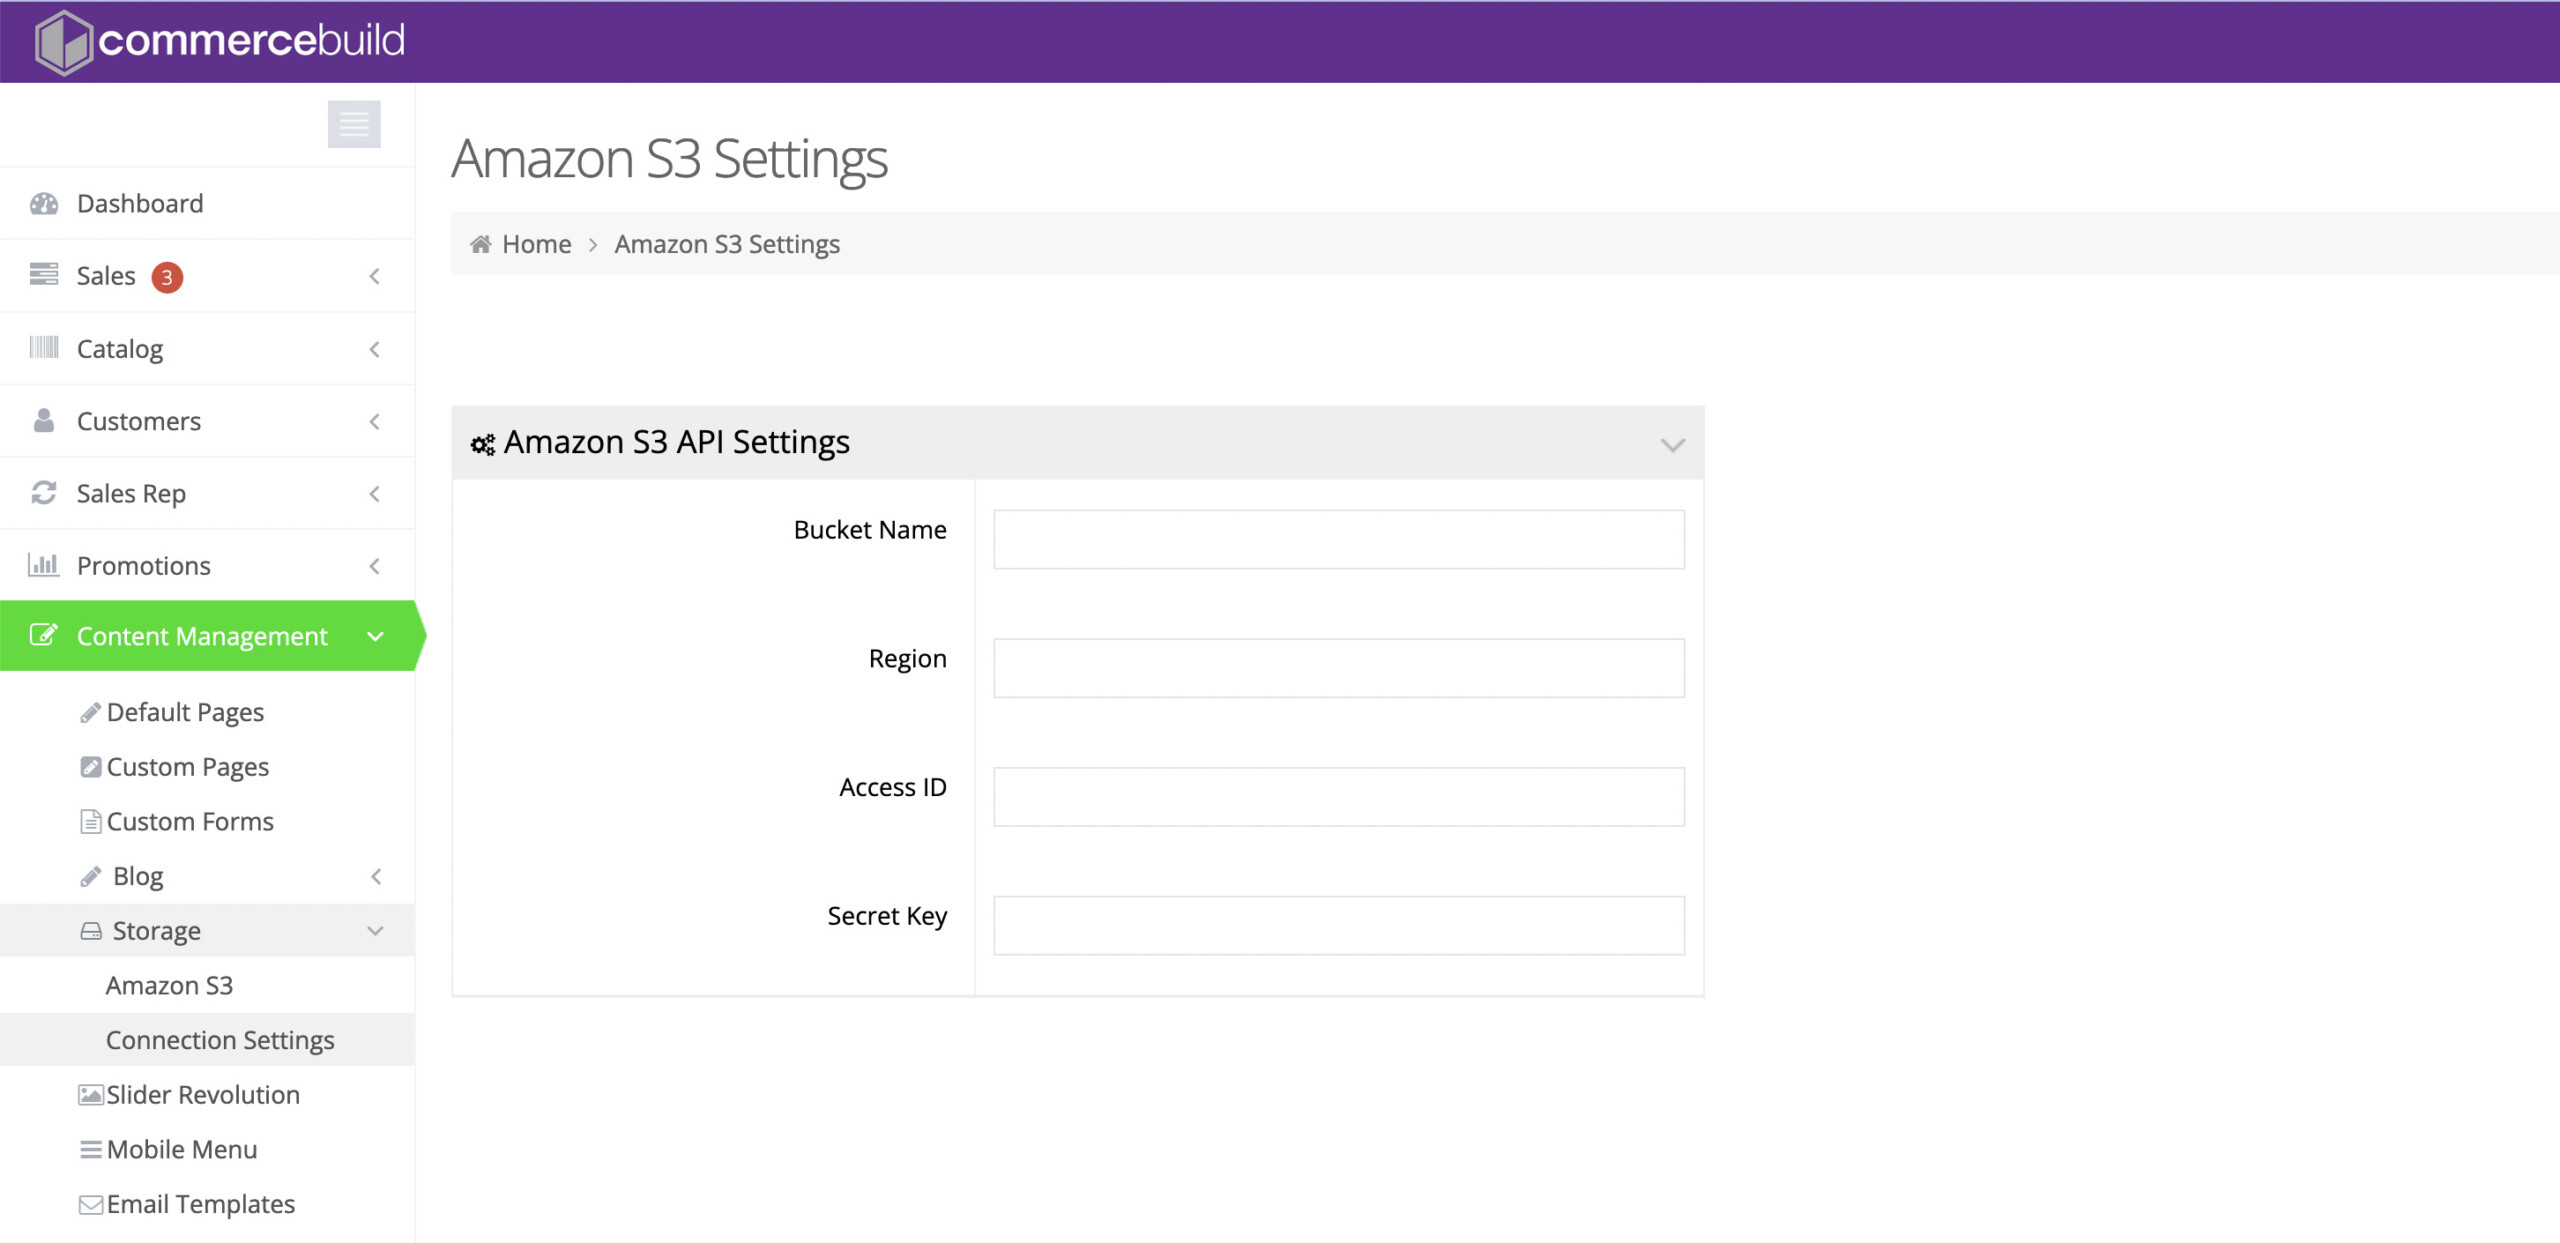Click the Amazon S3 Settings breadcrumb
The width and height of the screenshot is (2560, 1243).
(x=727, y=244)
